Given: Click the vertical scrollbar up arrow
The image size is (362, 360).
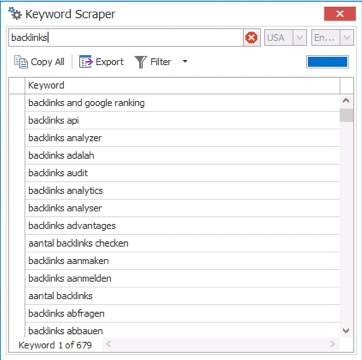Looking at the screenshot, I should tap(346, 100).
